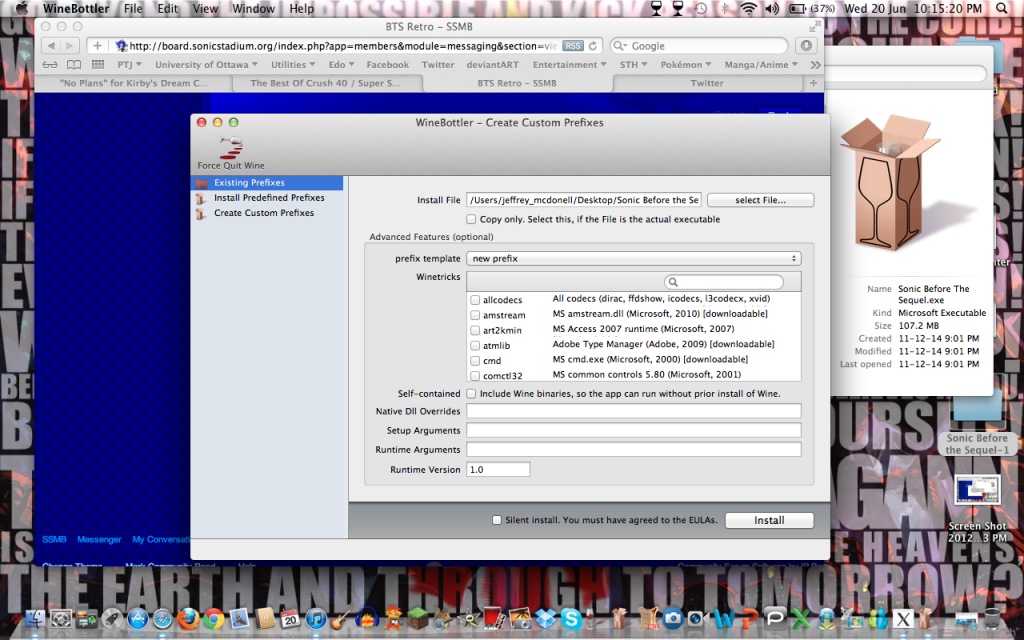Check the atmlib winetrick
The image size is (1024, 640).
coord(475,345)
